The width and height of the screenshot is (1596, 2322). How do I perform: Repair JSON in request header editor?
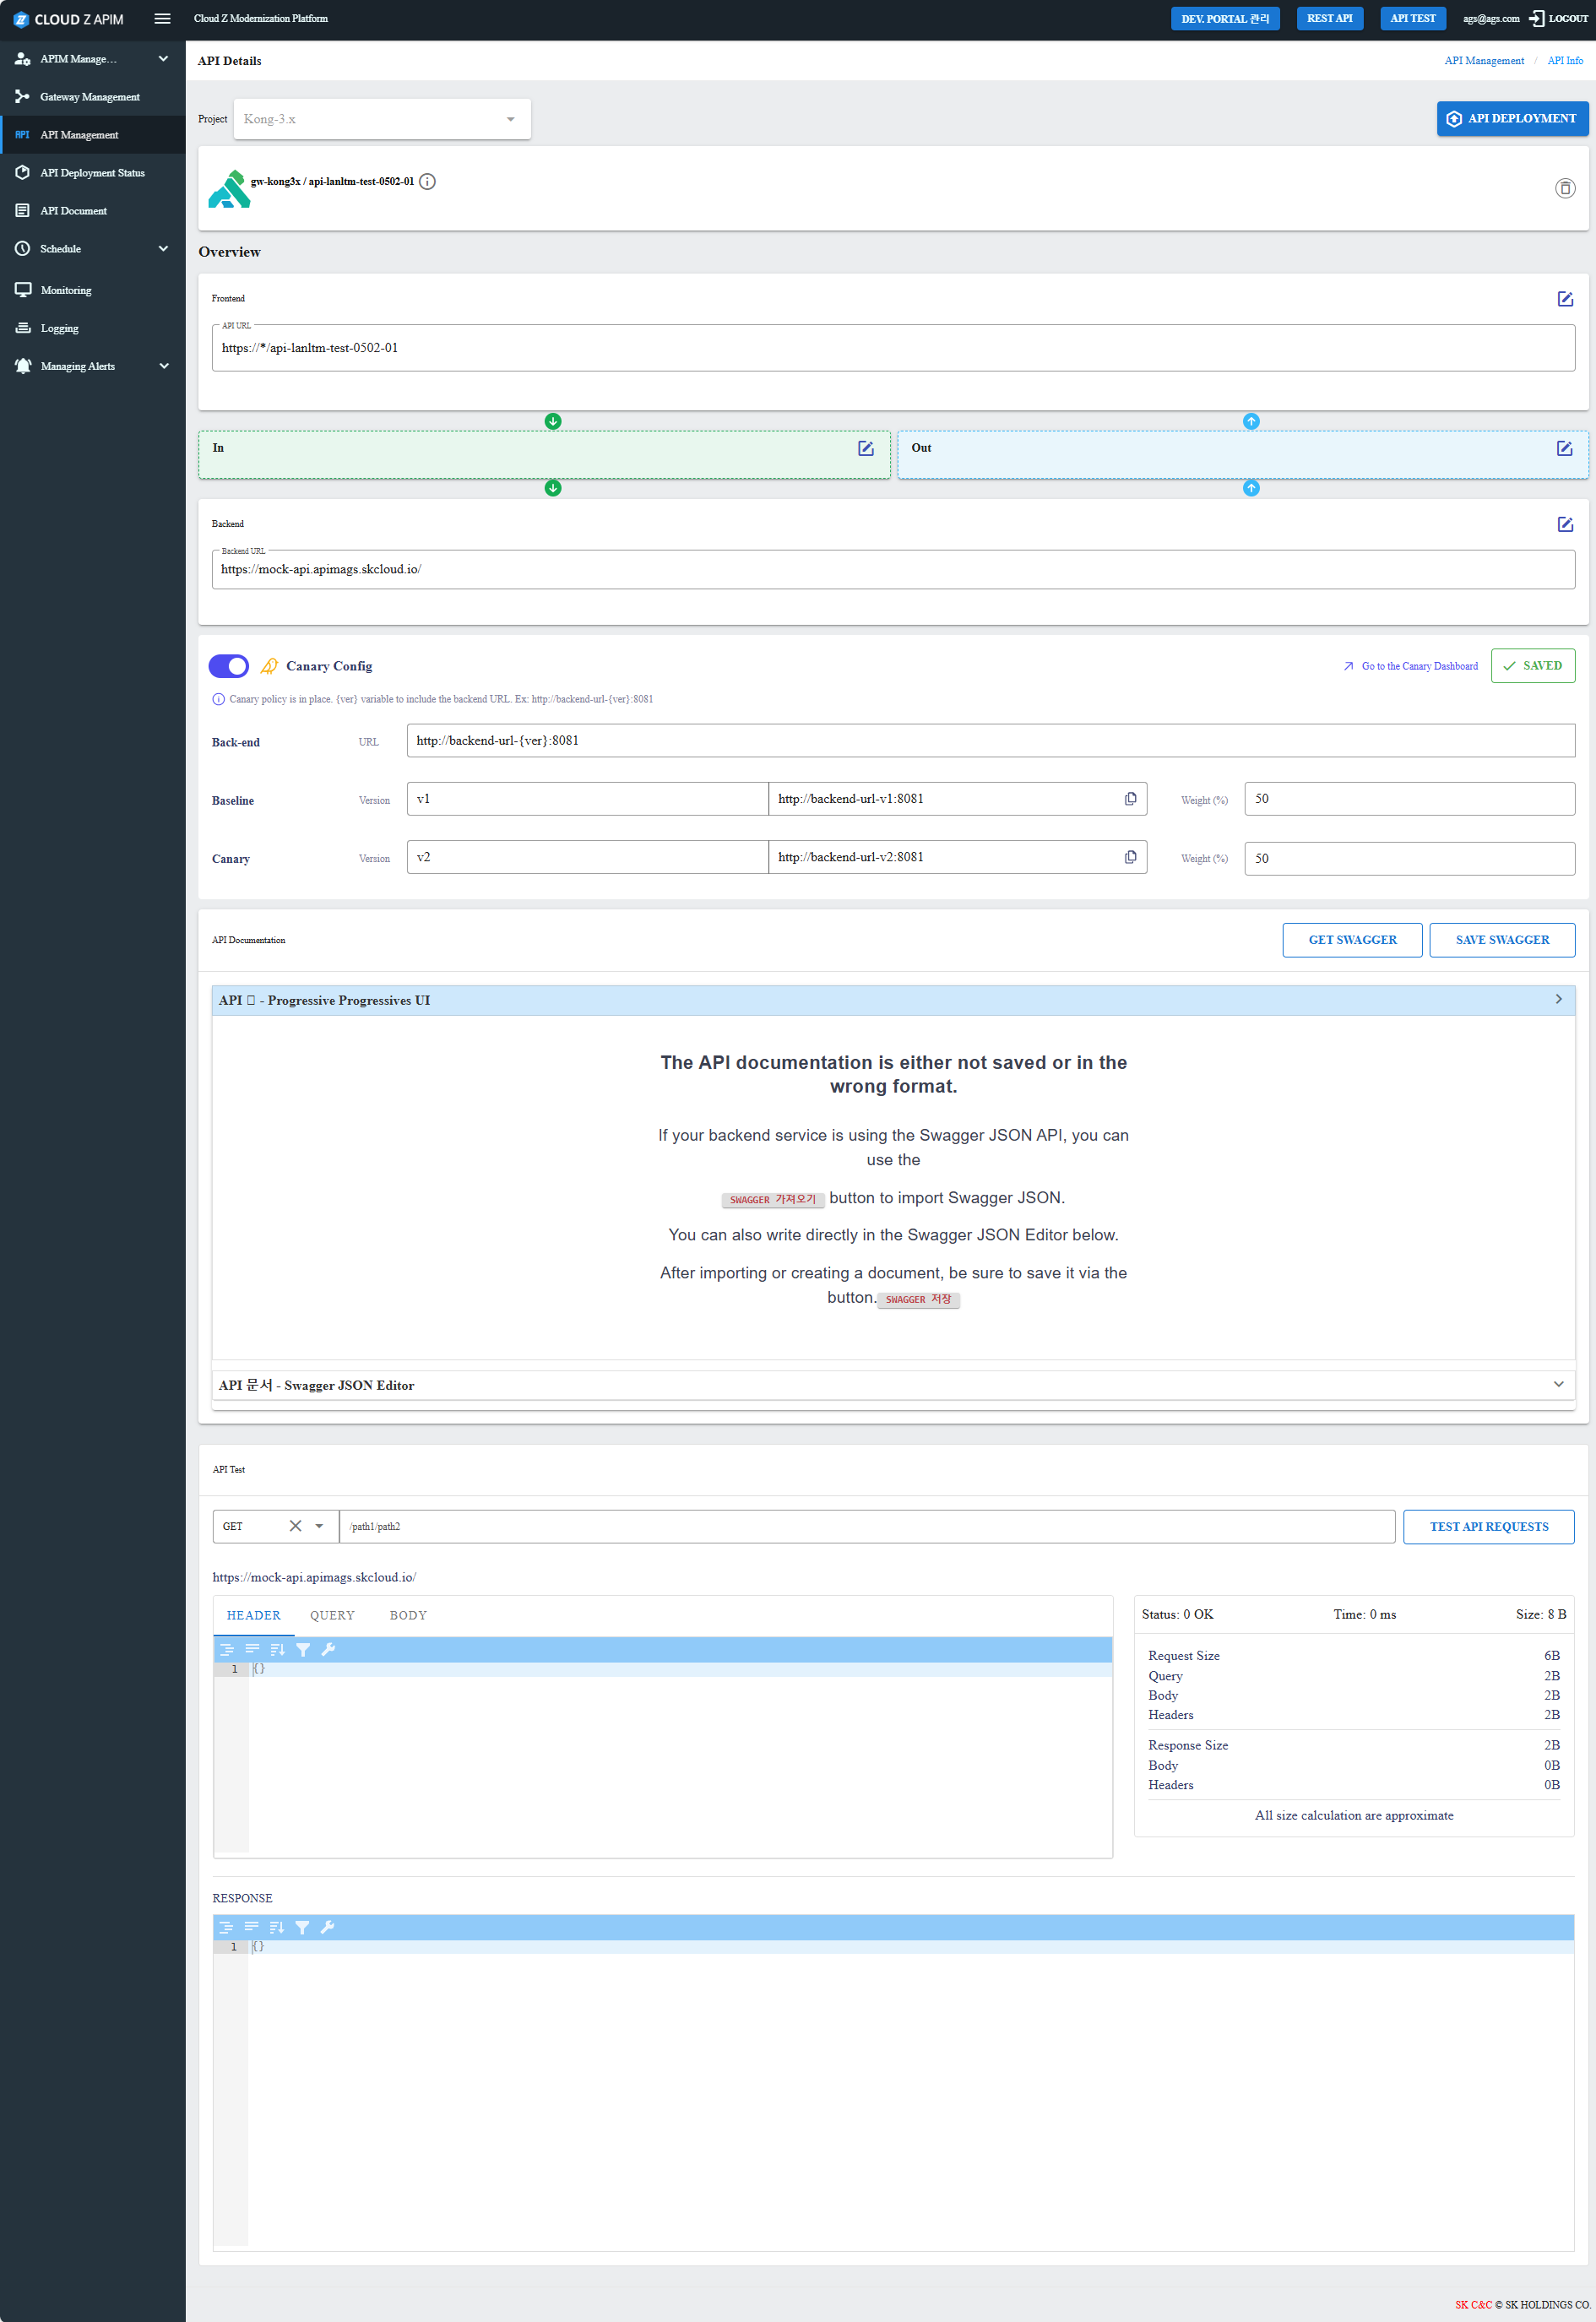click(x=327, y=1650)
